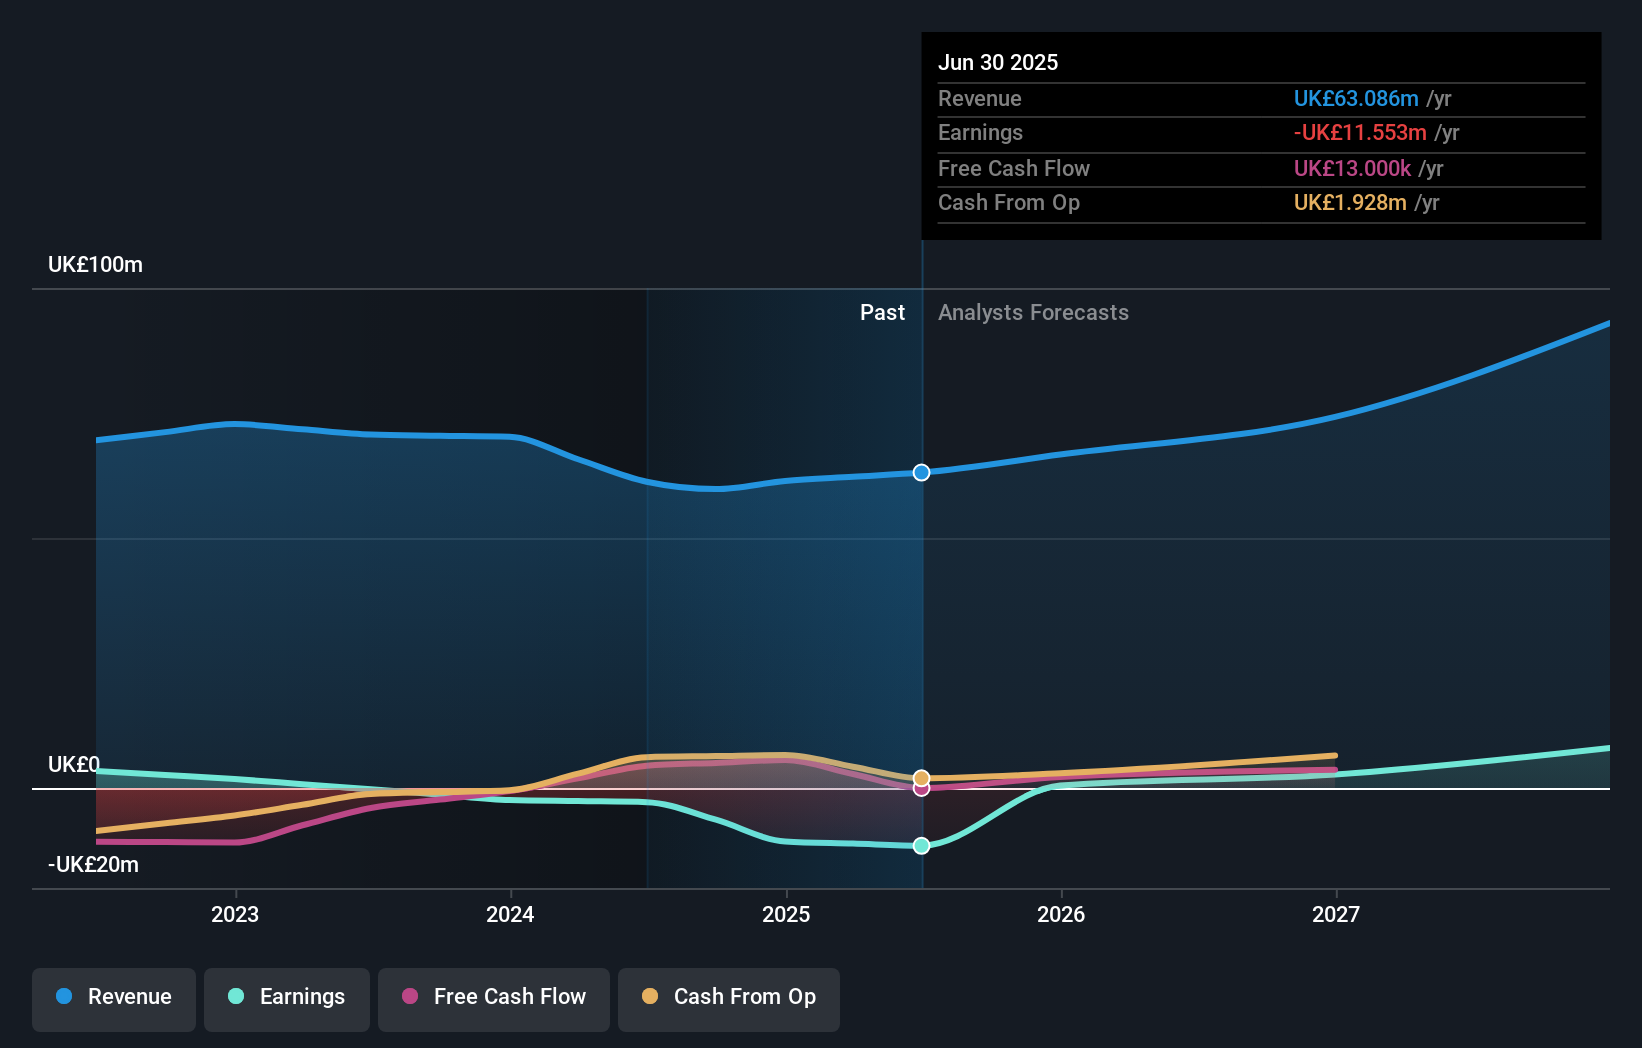
Task: Hide the Free Cash Flow series
Action: tap(494, 998)
